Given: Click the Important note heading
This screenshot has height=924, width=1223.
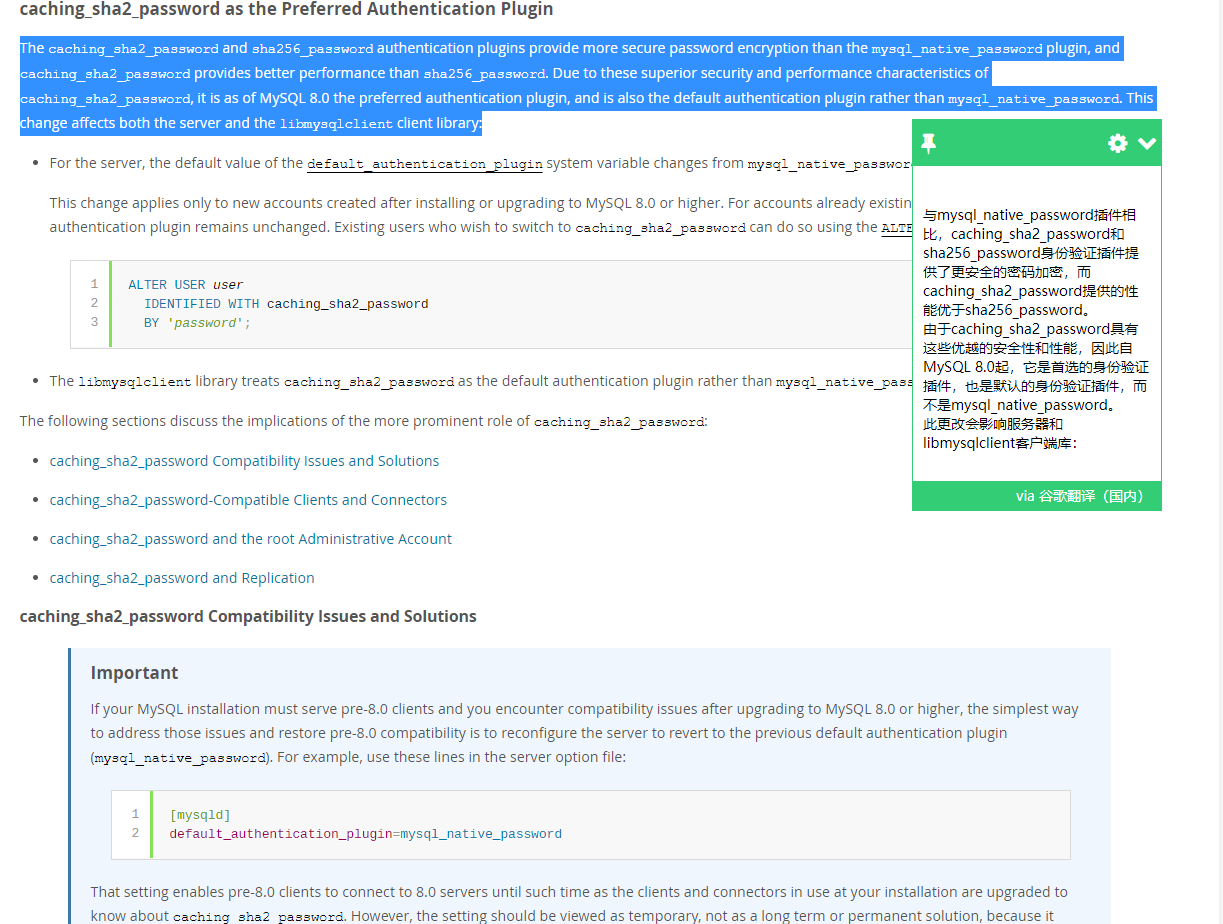Looking at the screenshot, I should (x=134, y=672).
